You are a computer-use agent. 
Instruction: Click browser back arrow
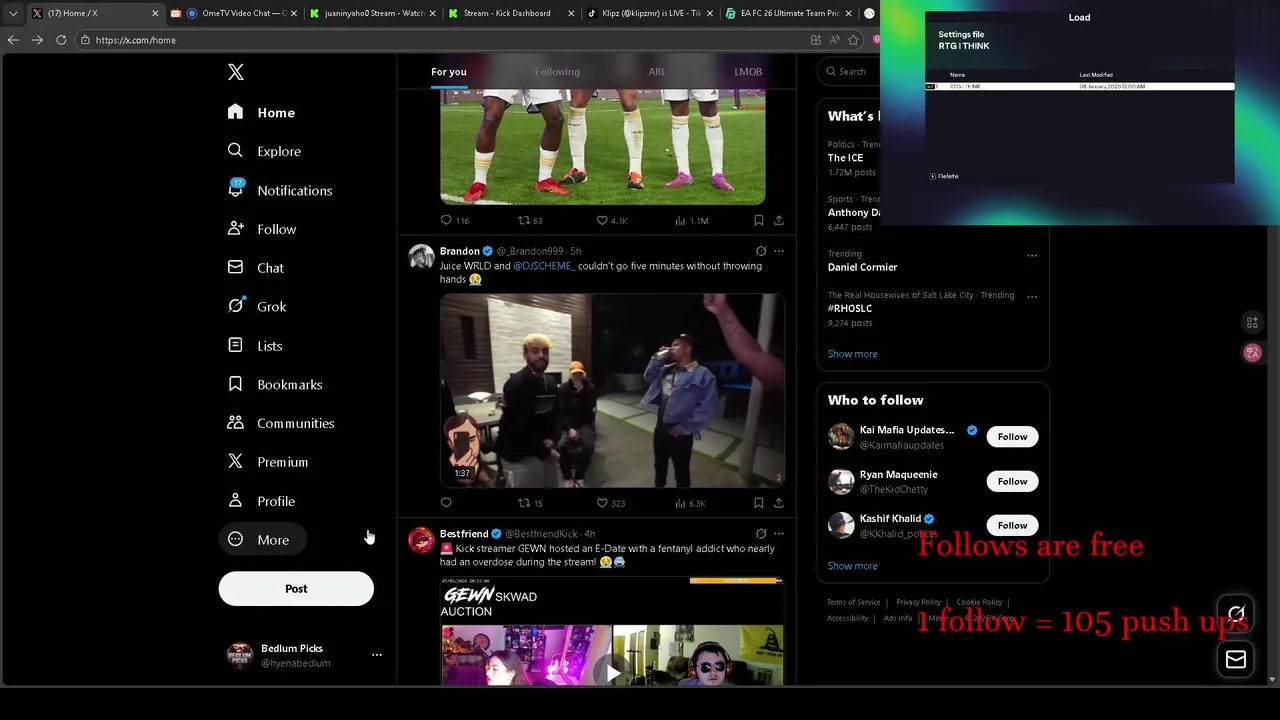13,40
